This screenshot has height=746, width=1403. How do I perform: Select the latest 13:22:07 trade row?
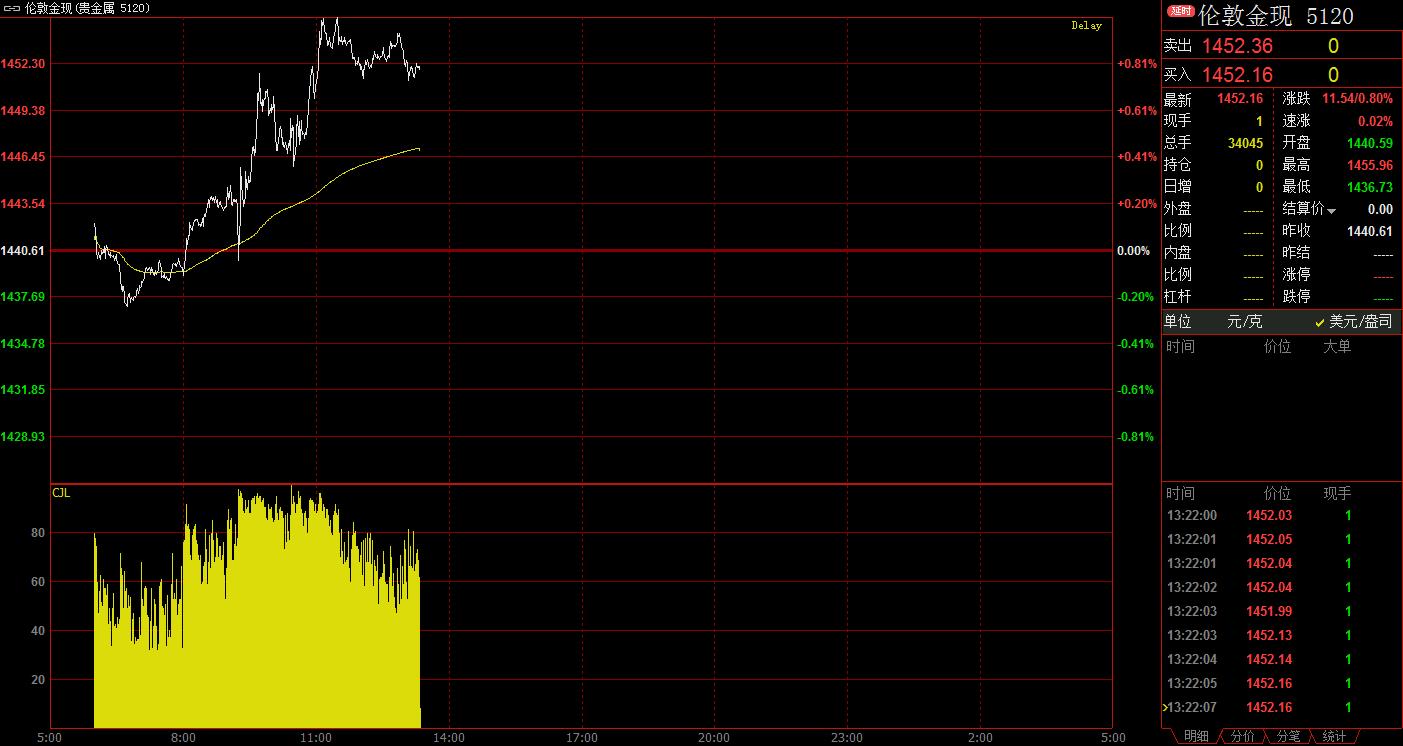click(x=1280, y=707)
